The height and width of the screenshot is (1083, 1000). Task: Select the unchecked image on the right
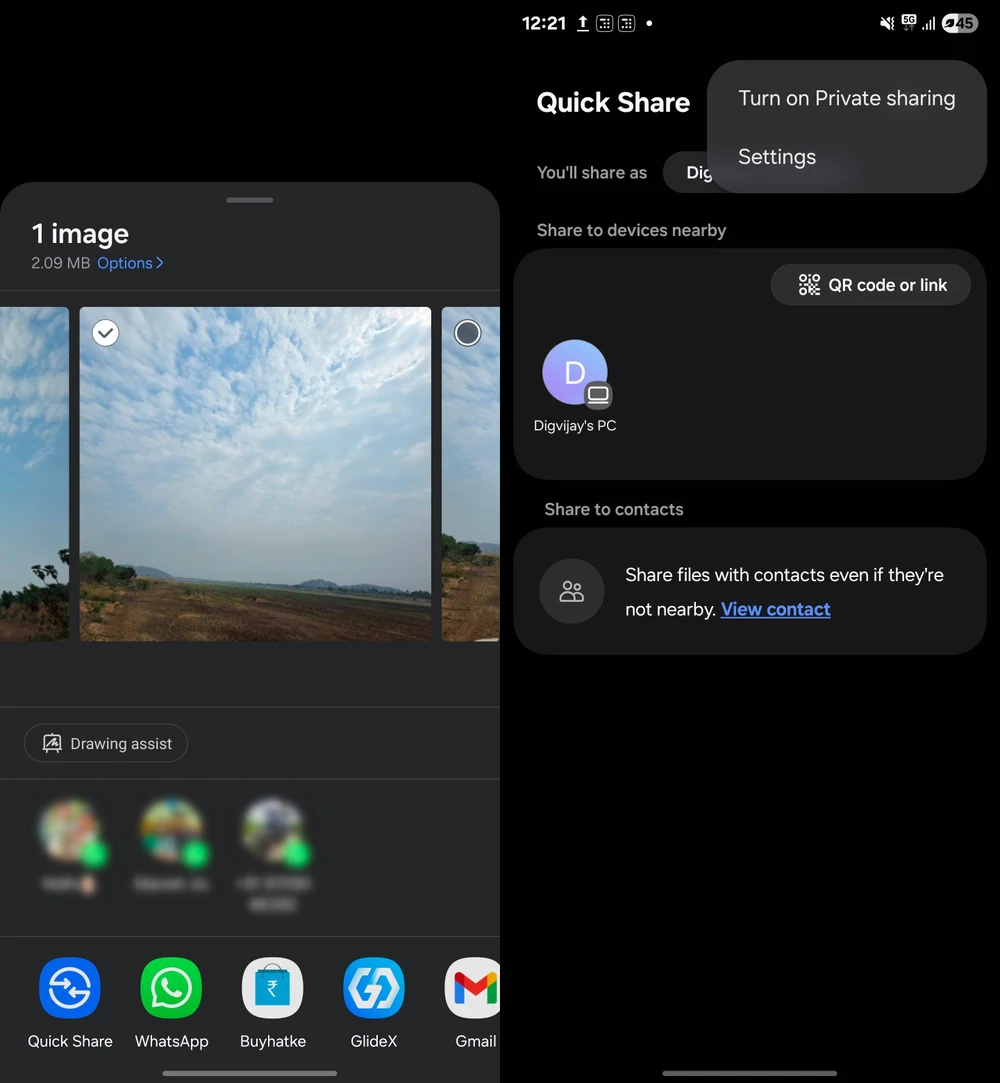click(x=467, y=333)
